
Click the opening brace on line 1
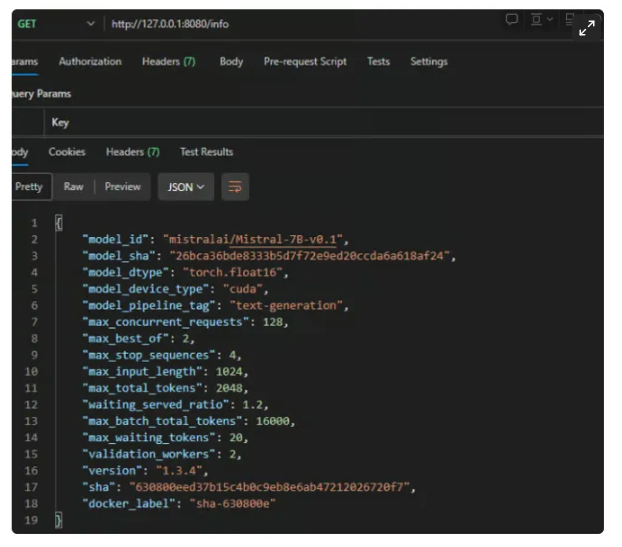point(59,223)
